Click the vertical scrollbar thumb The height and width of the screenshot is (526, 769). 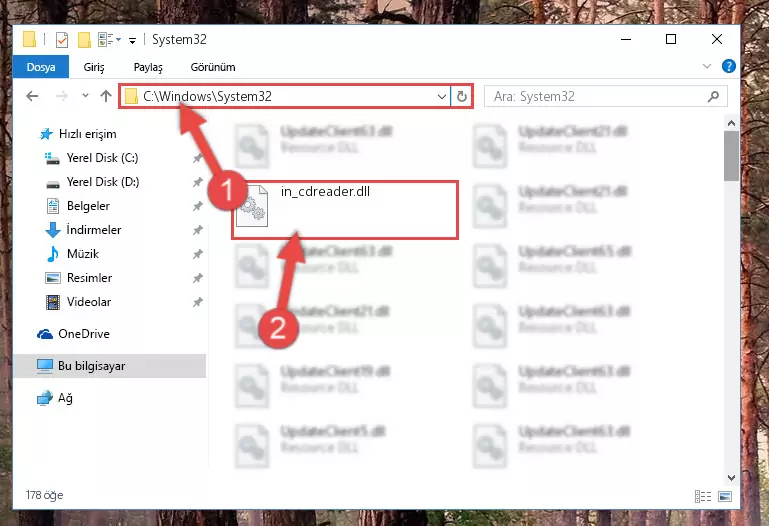[731, 156]
